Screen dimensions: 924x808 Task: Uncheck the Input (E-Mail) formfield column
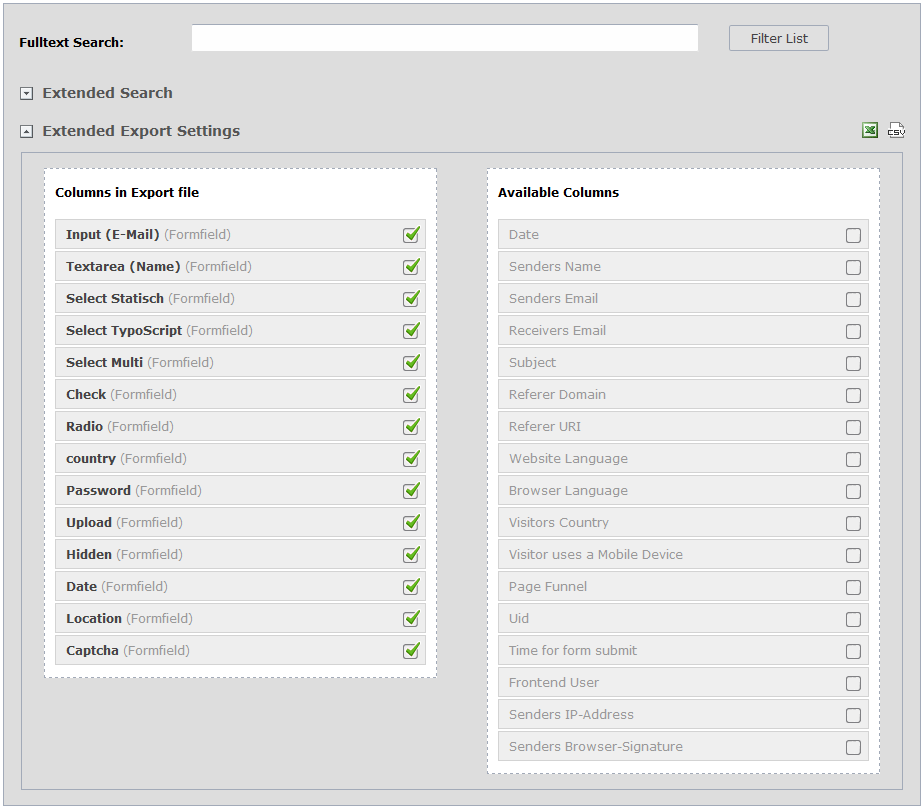(x=411, y=235)
